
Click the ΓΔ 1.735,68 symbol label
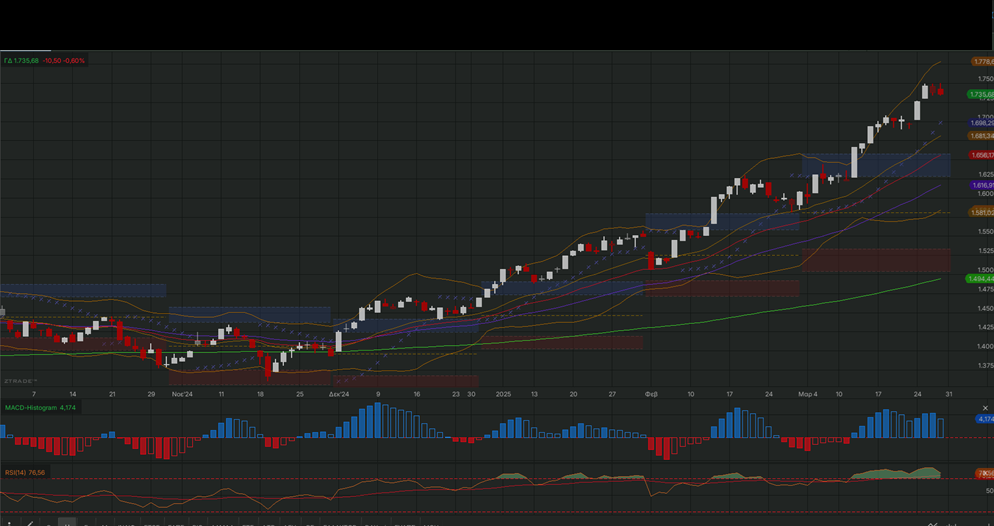click(21, 61)
